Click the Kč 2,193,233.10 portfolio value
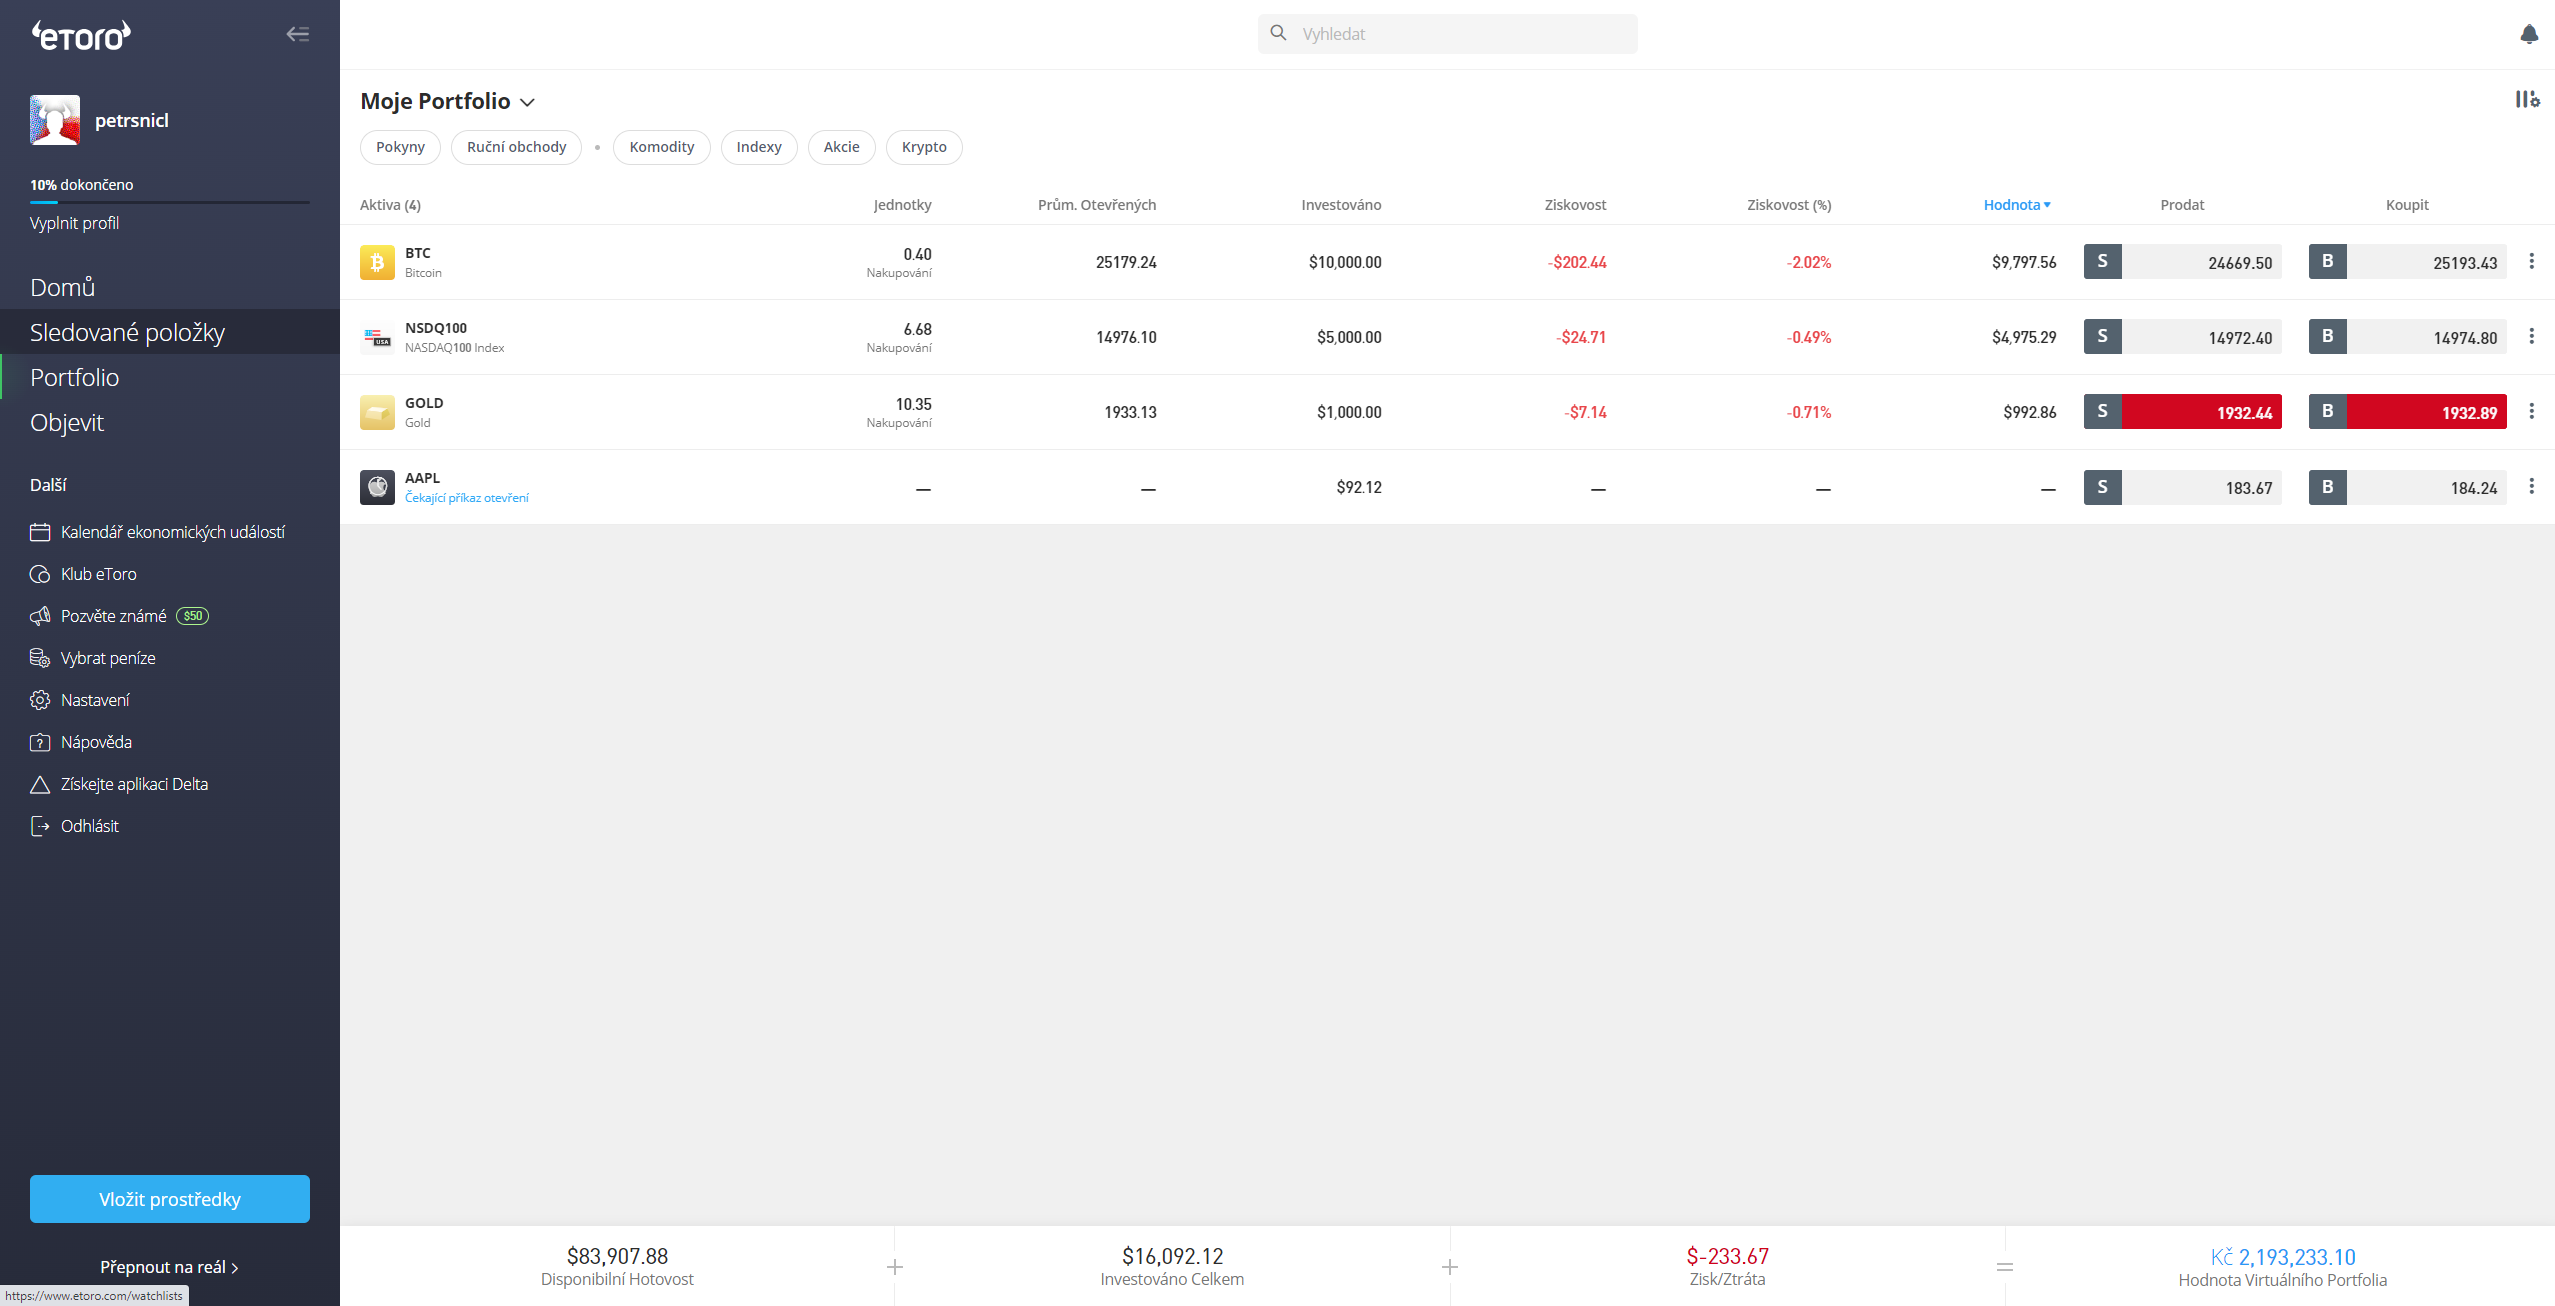This screenshot has width=2555, height=1306. point(2283,1257)
